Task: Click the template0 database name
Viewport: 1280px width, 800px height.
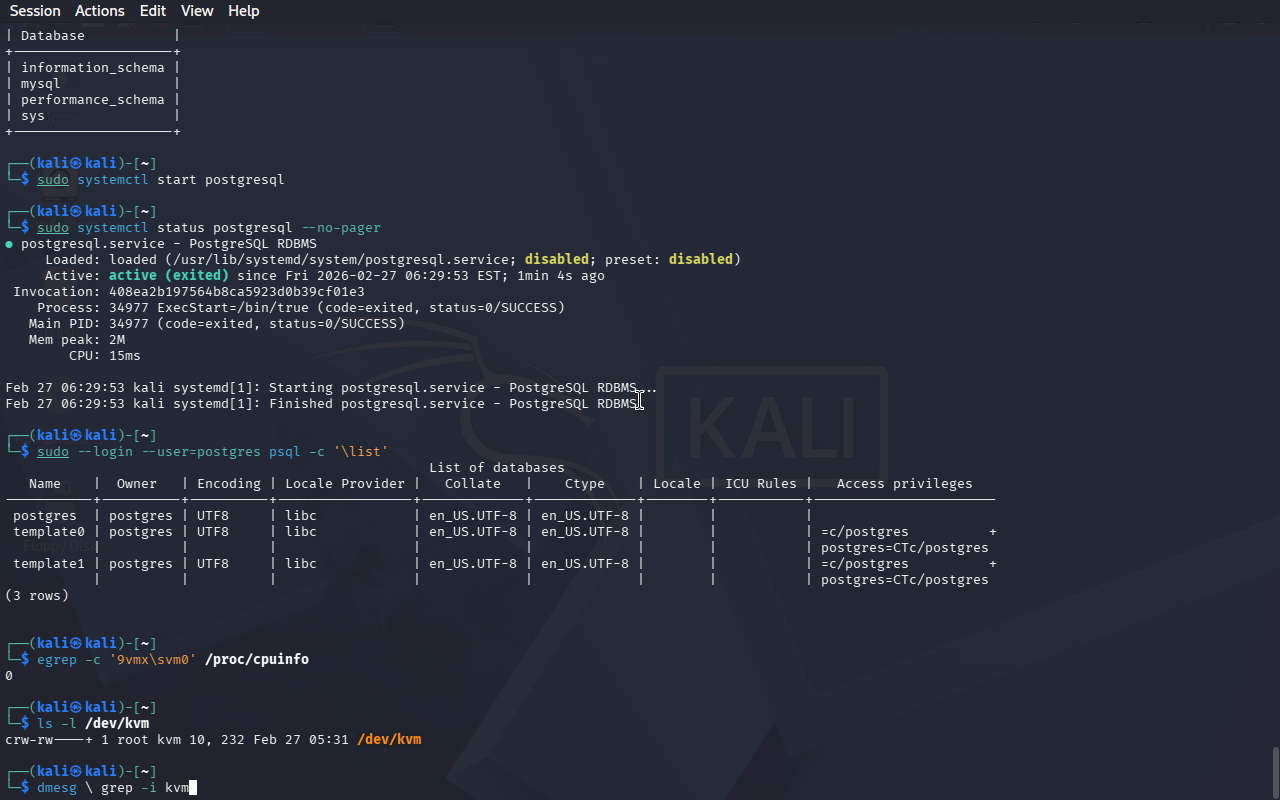Action: [x=49, y=532]
